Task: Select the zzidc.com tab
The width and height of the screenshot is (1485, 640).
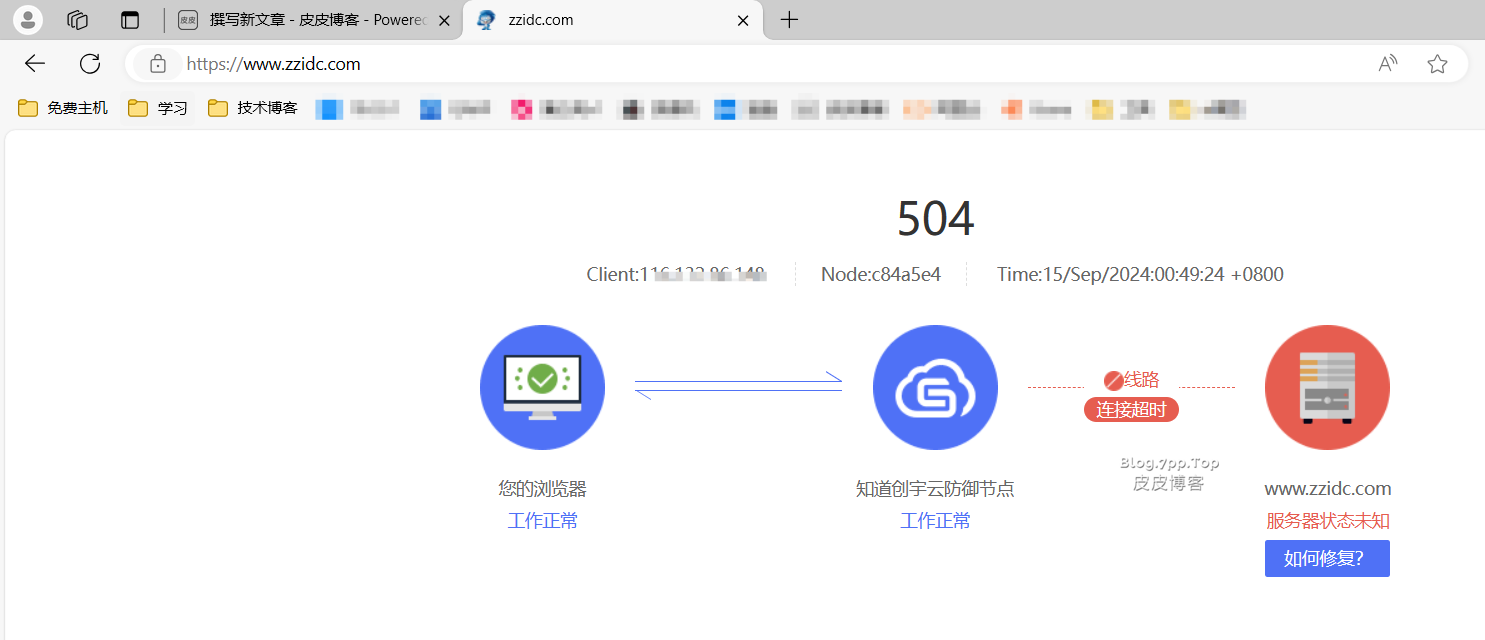Action: click(x=614, y=20)
